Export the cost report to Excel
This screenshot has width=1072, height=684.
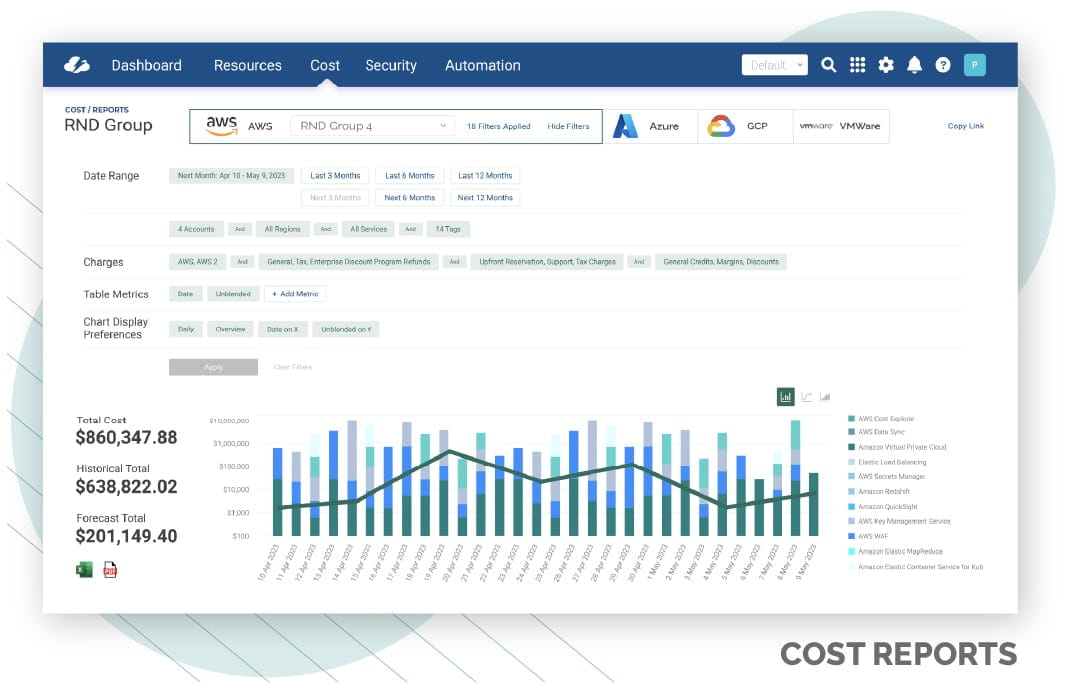pyautogui.click(x=84, y=568)
